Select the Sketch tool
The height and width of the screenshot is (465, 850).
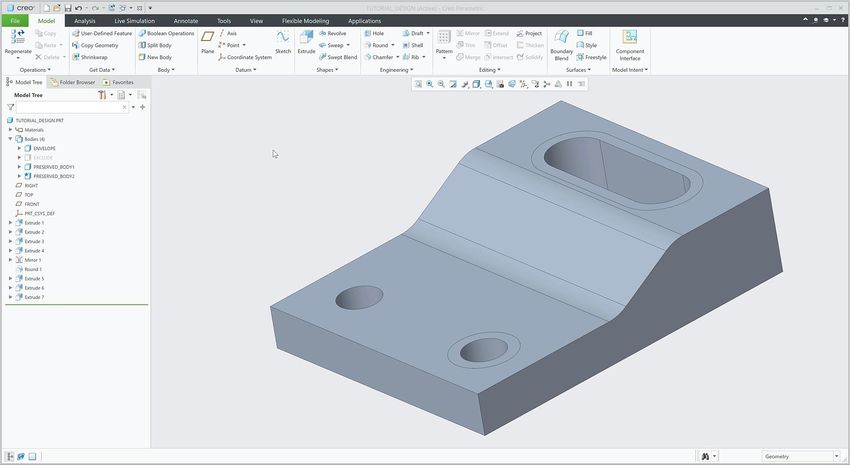coord(283,40)
